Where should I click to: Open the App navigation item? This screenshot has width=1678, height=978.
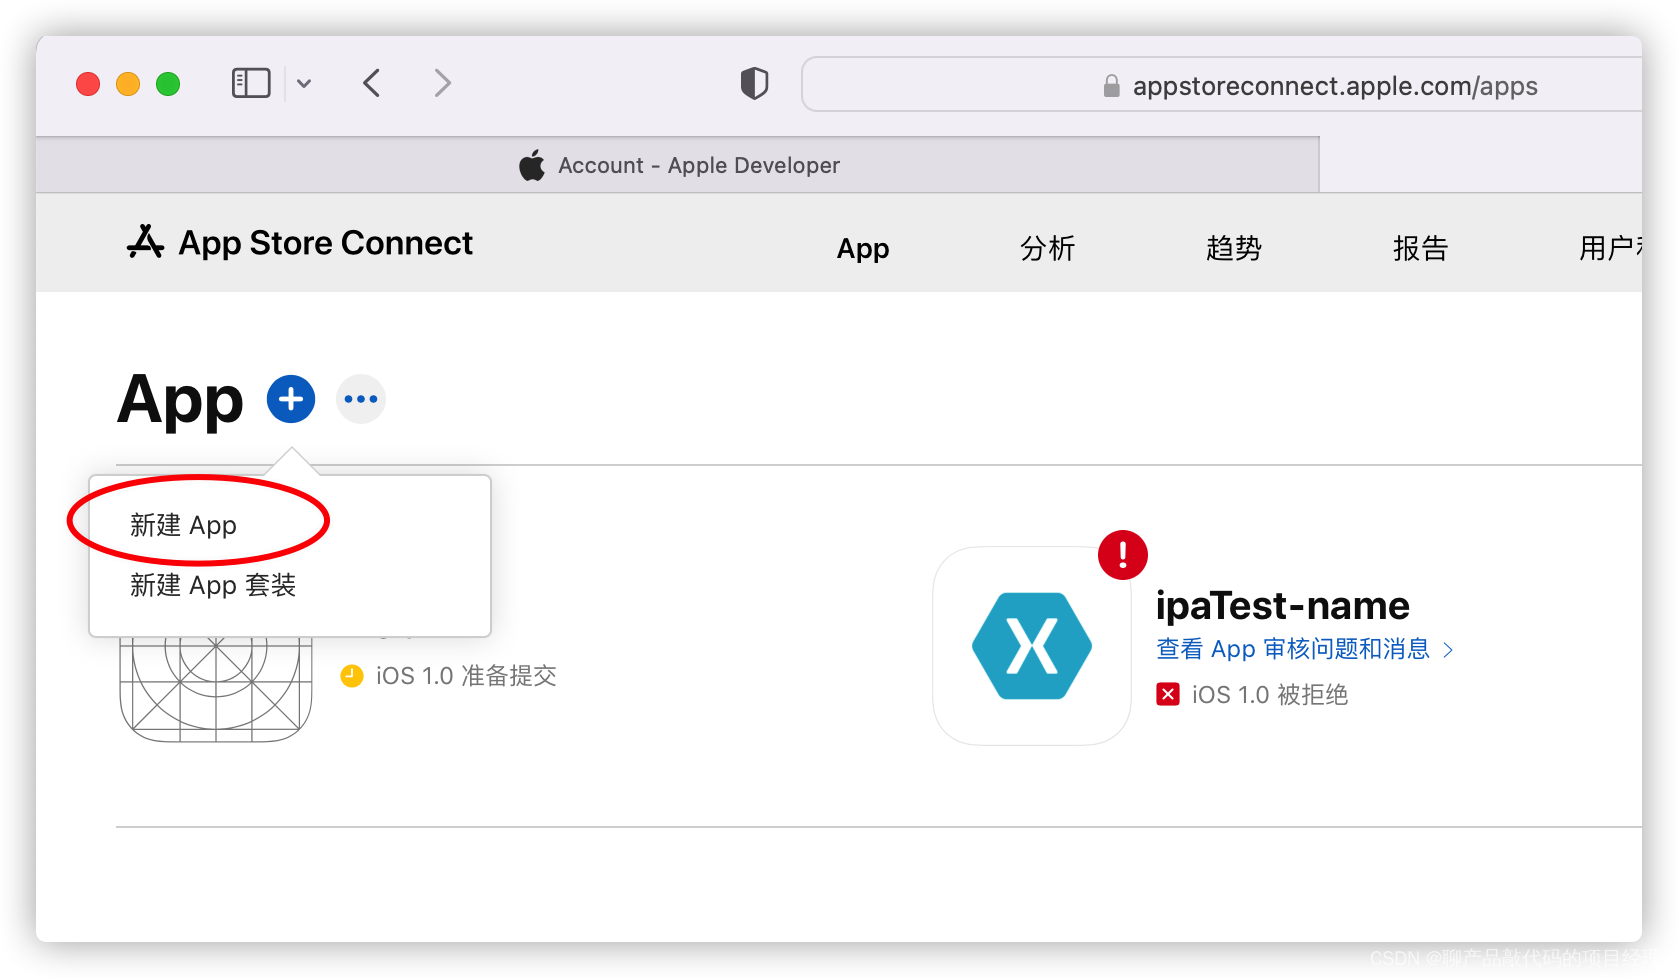click(x=863, y=248)
